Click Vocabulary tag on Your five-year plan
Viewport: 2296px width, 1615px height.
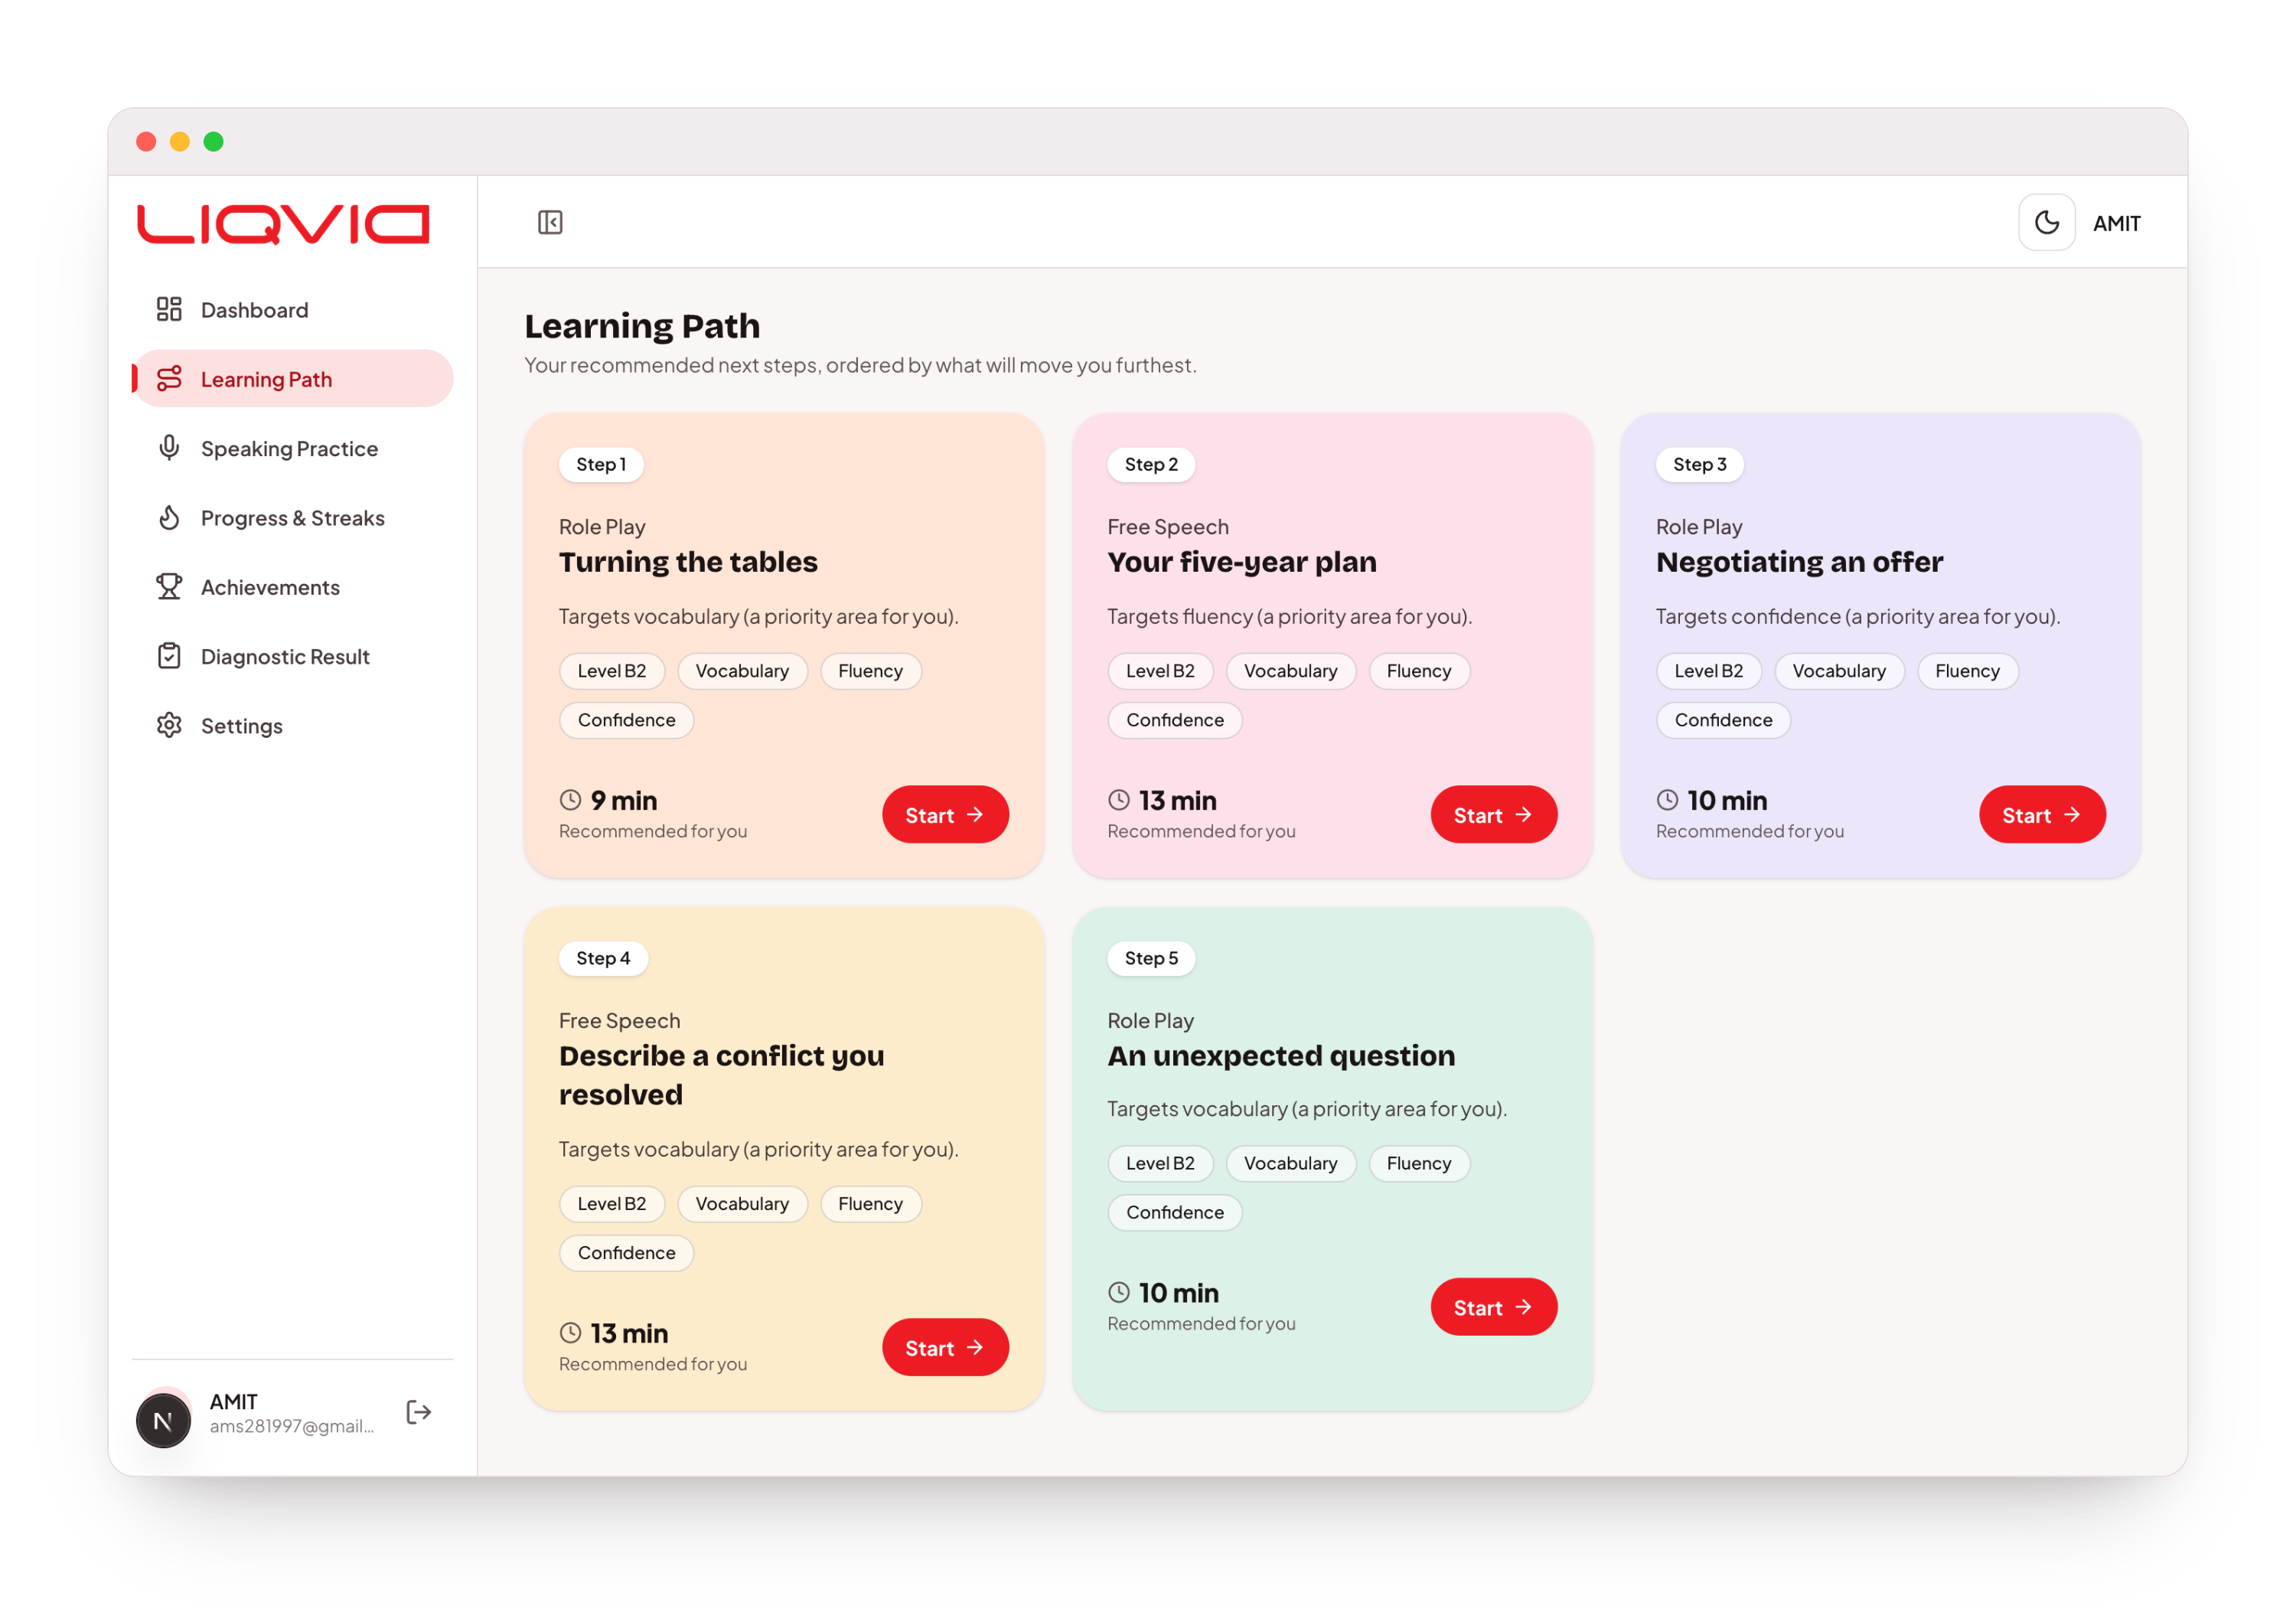pos(1290,671)
